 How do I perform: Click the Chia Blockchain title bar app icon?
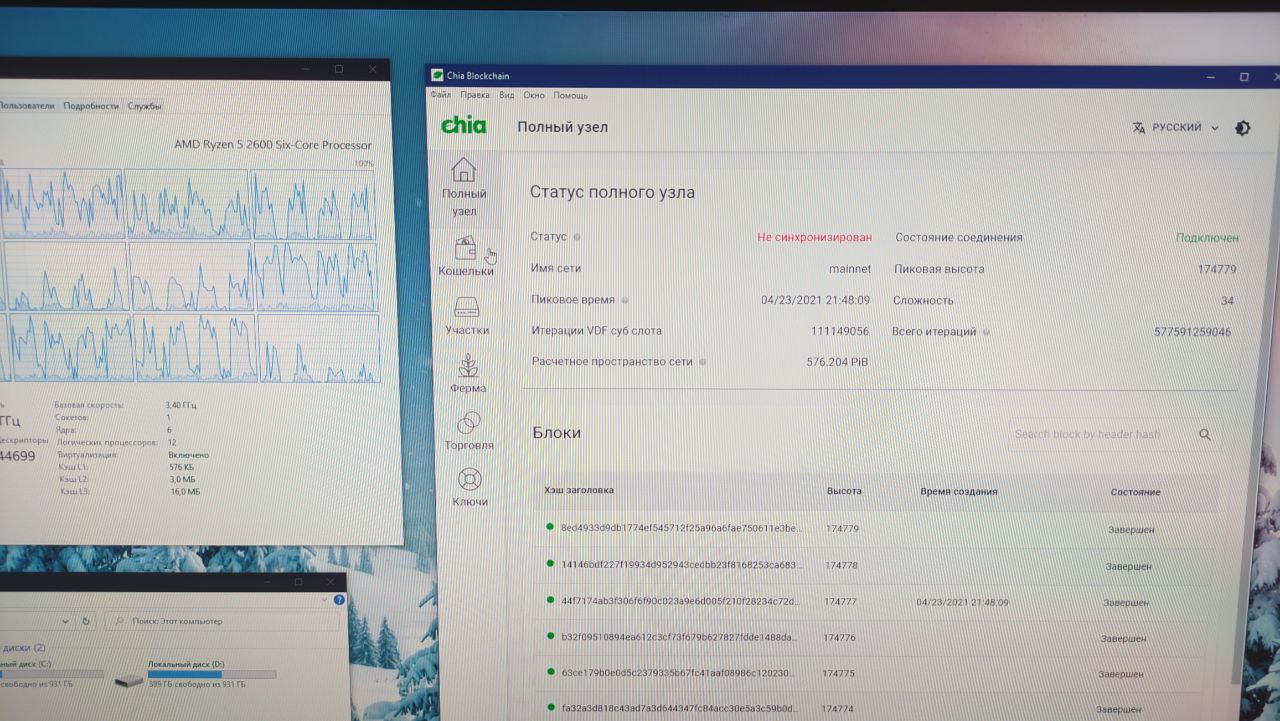437,76
